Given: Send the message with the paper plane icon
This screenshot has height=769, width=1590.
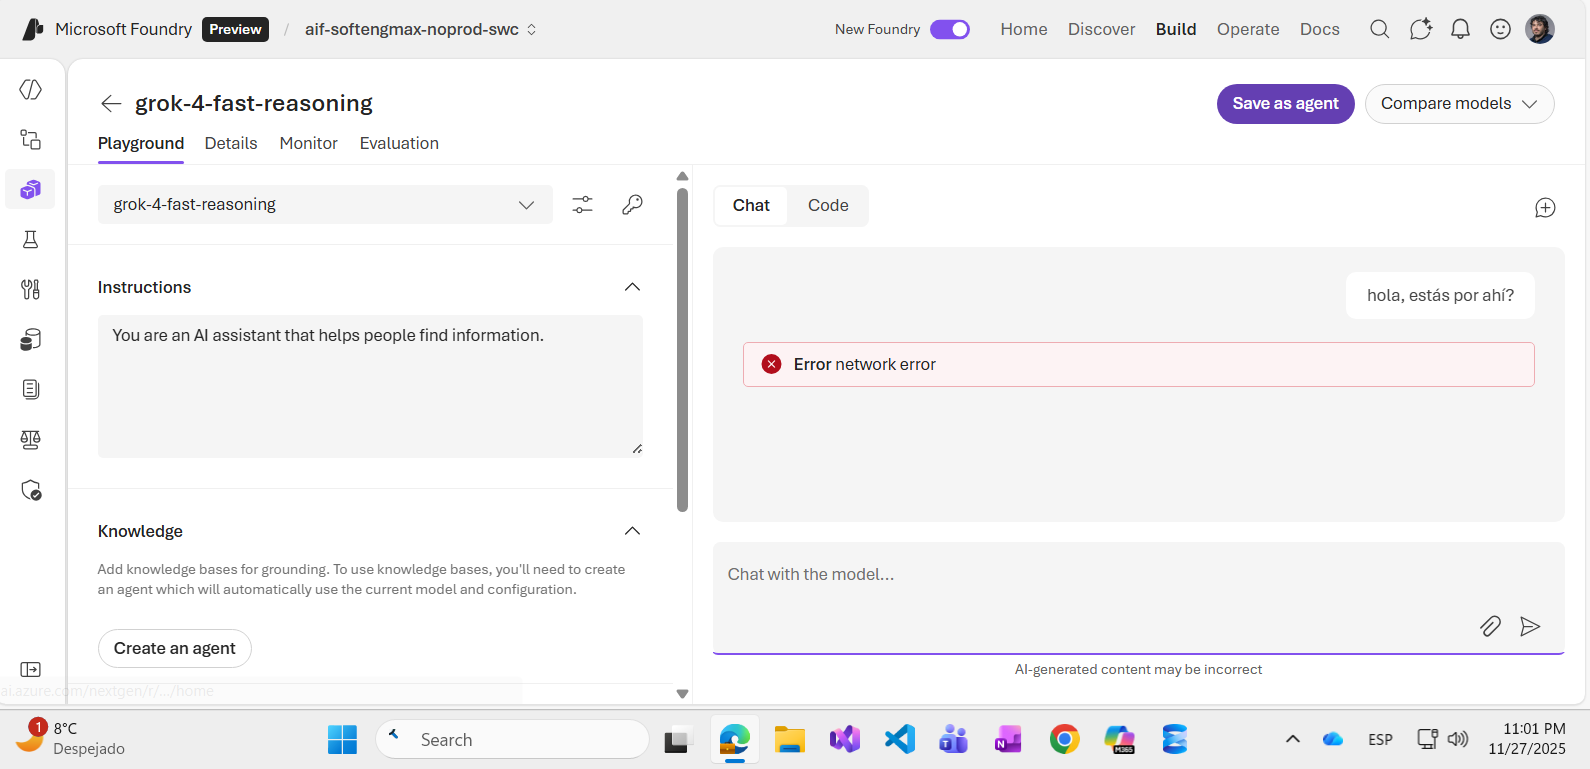Looking at the screenshot, I should (1530, 626).
